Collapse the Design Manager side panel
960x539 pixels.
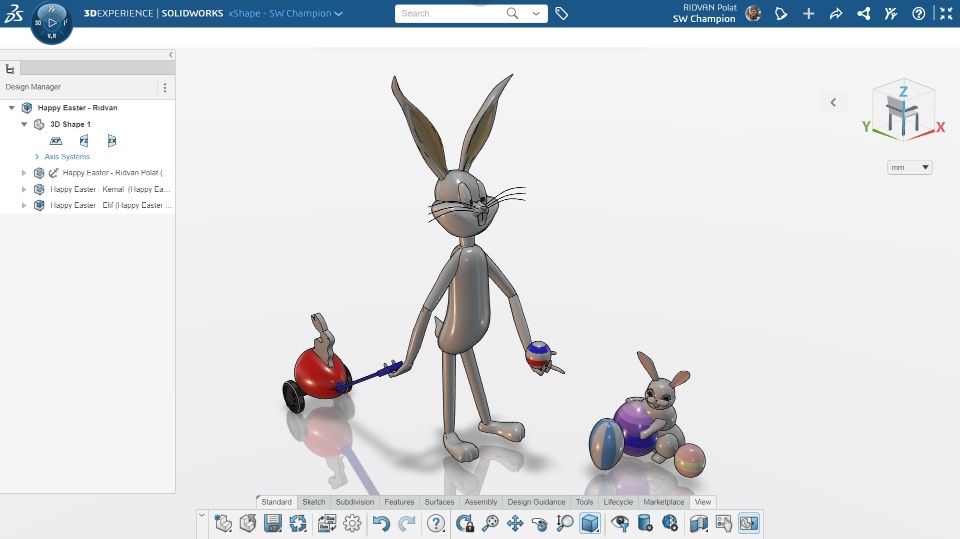click(171, 55)
